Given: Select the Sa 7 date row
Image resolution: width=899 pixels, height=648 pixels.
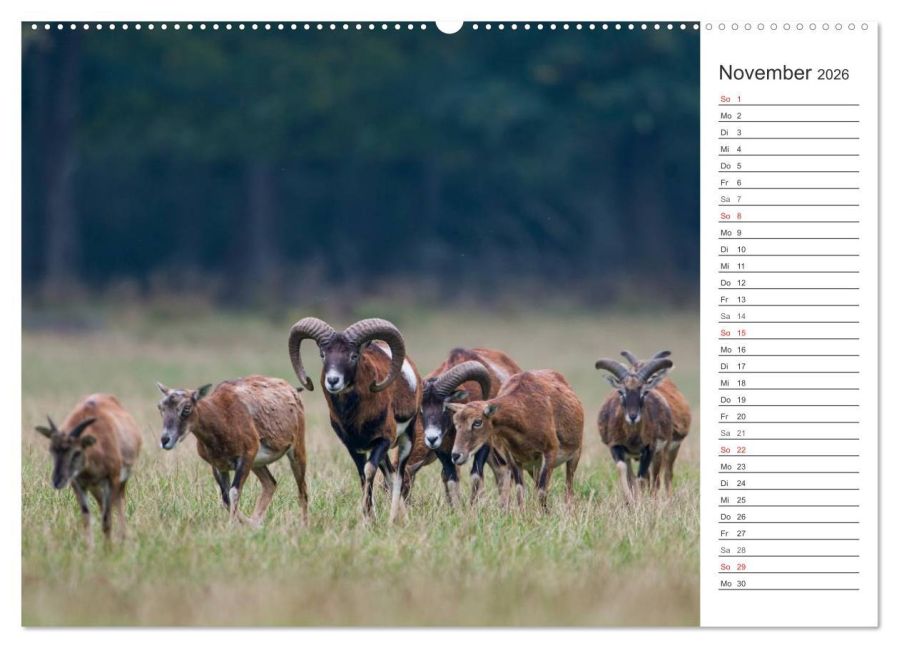Looking at the screenshot, I should click(x=789, y=198).
